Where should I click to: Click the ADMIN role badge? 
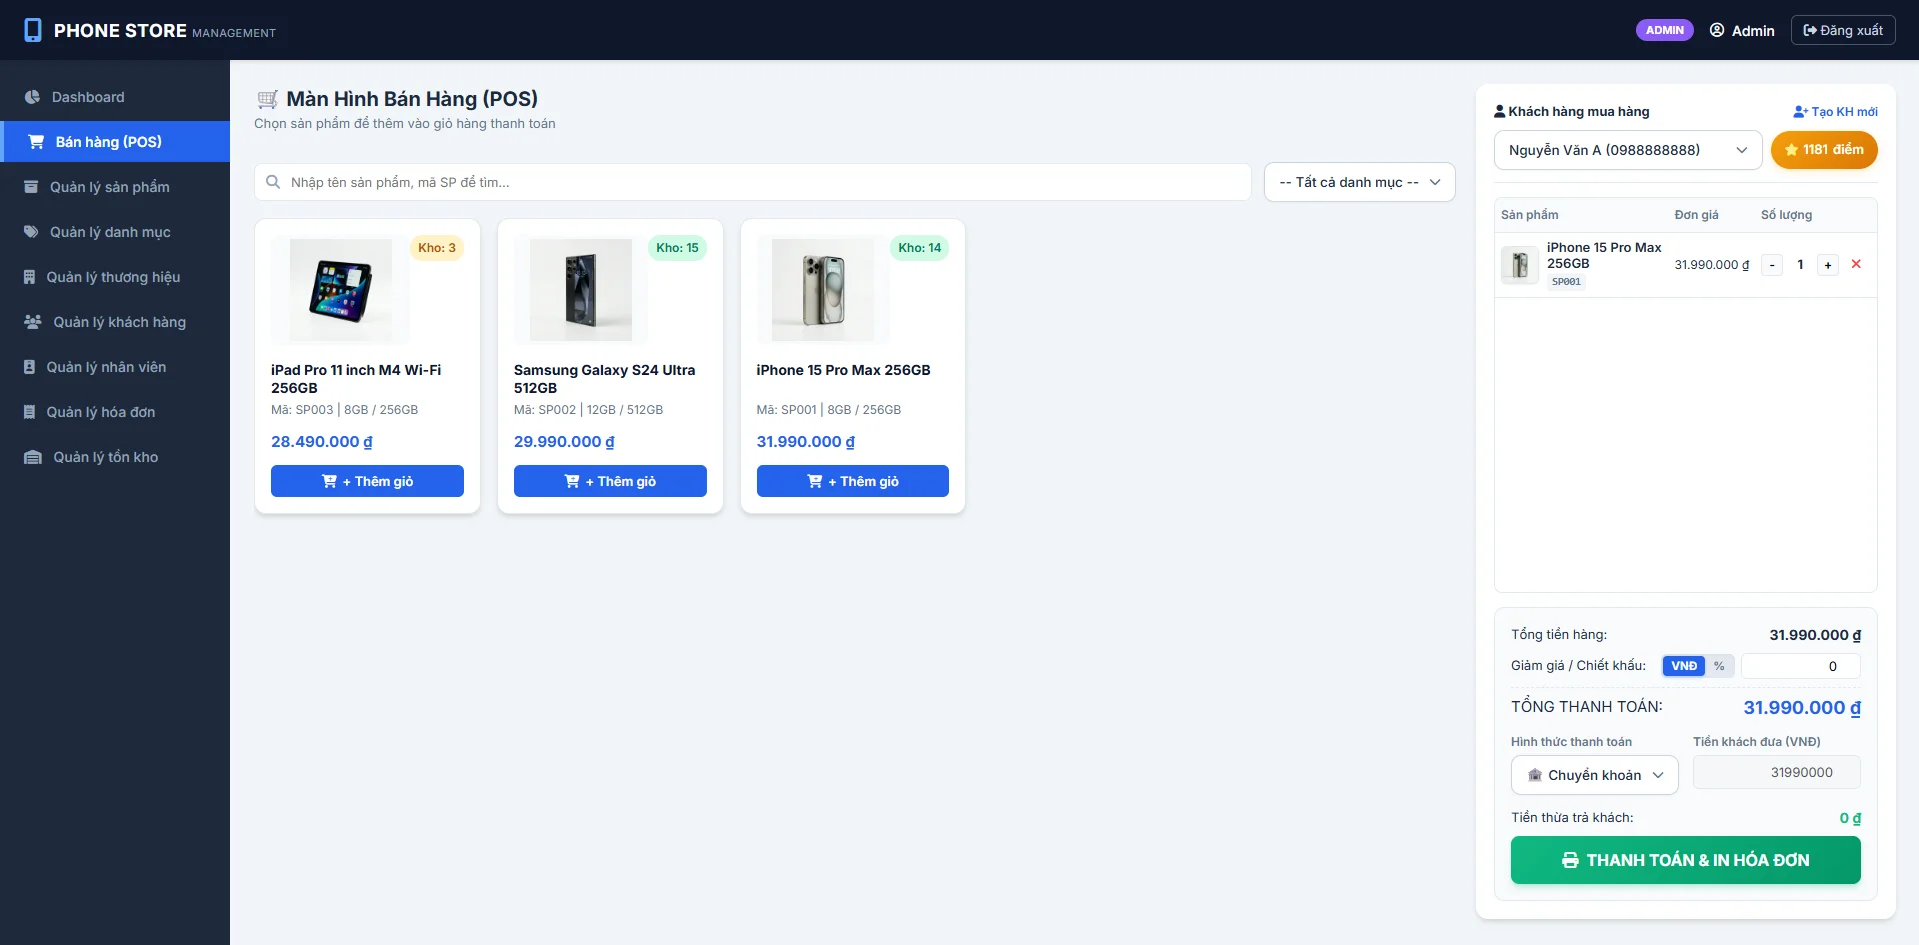(1665, 30)
